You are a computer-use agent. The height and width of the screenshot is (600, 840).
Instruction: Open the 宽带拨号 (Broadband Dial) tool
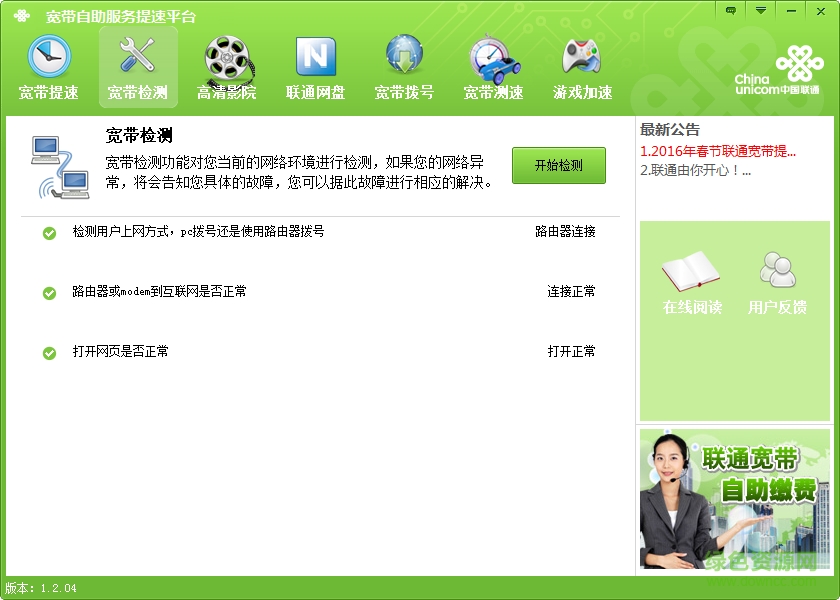(403, 65)
